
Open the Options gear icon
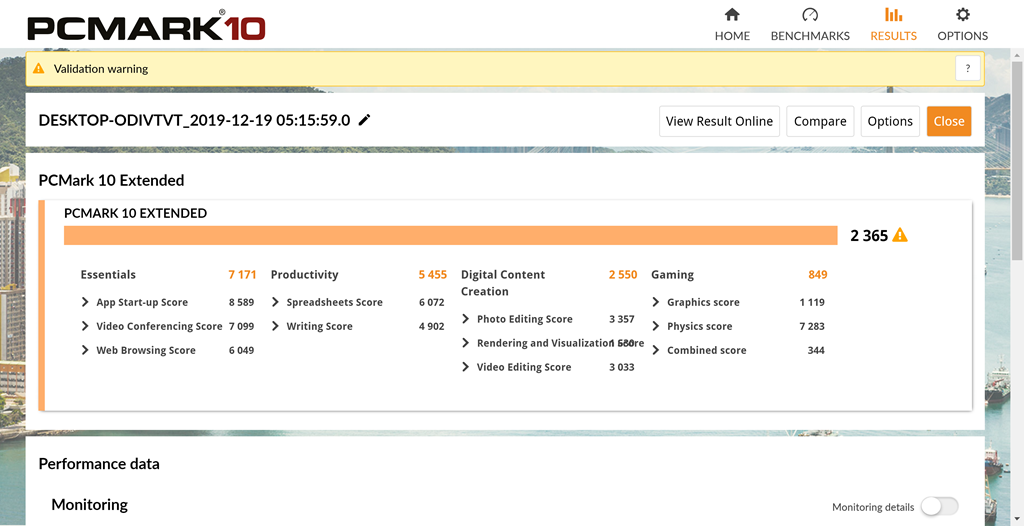963,15
